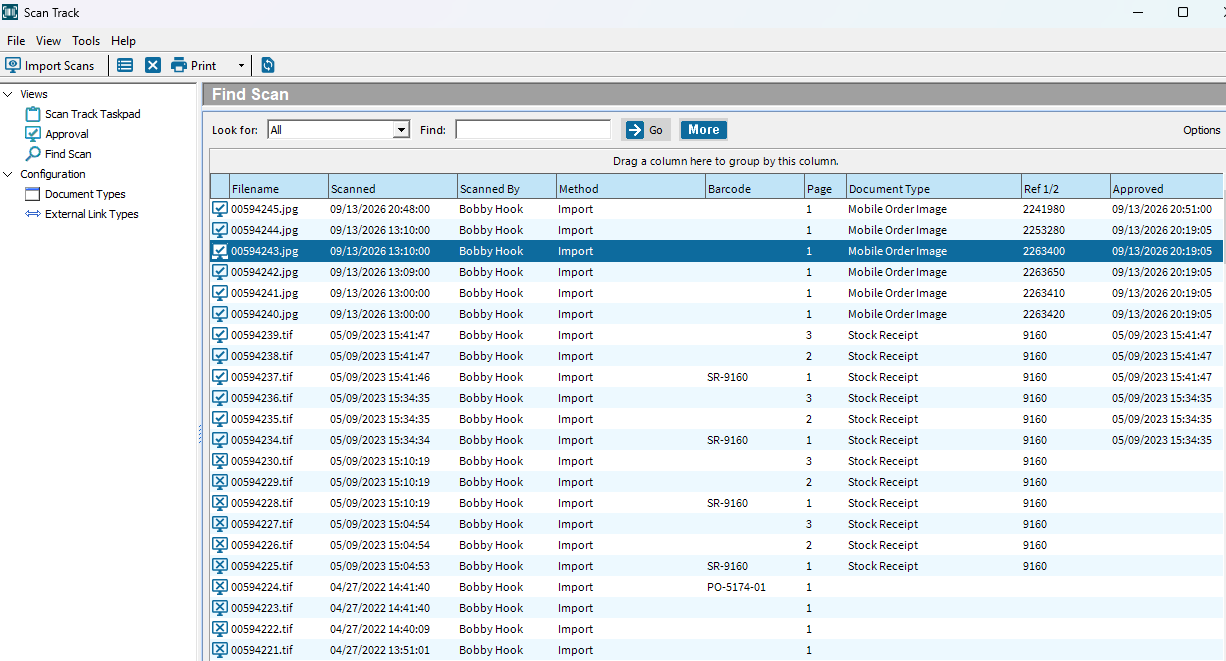Click the approved icon for 00594244.jpg

click(x=220, y=230)
